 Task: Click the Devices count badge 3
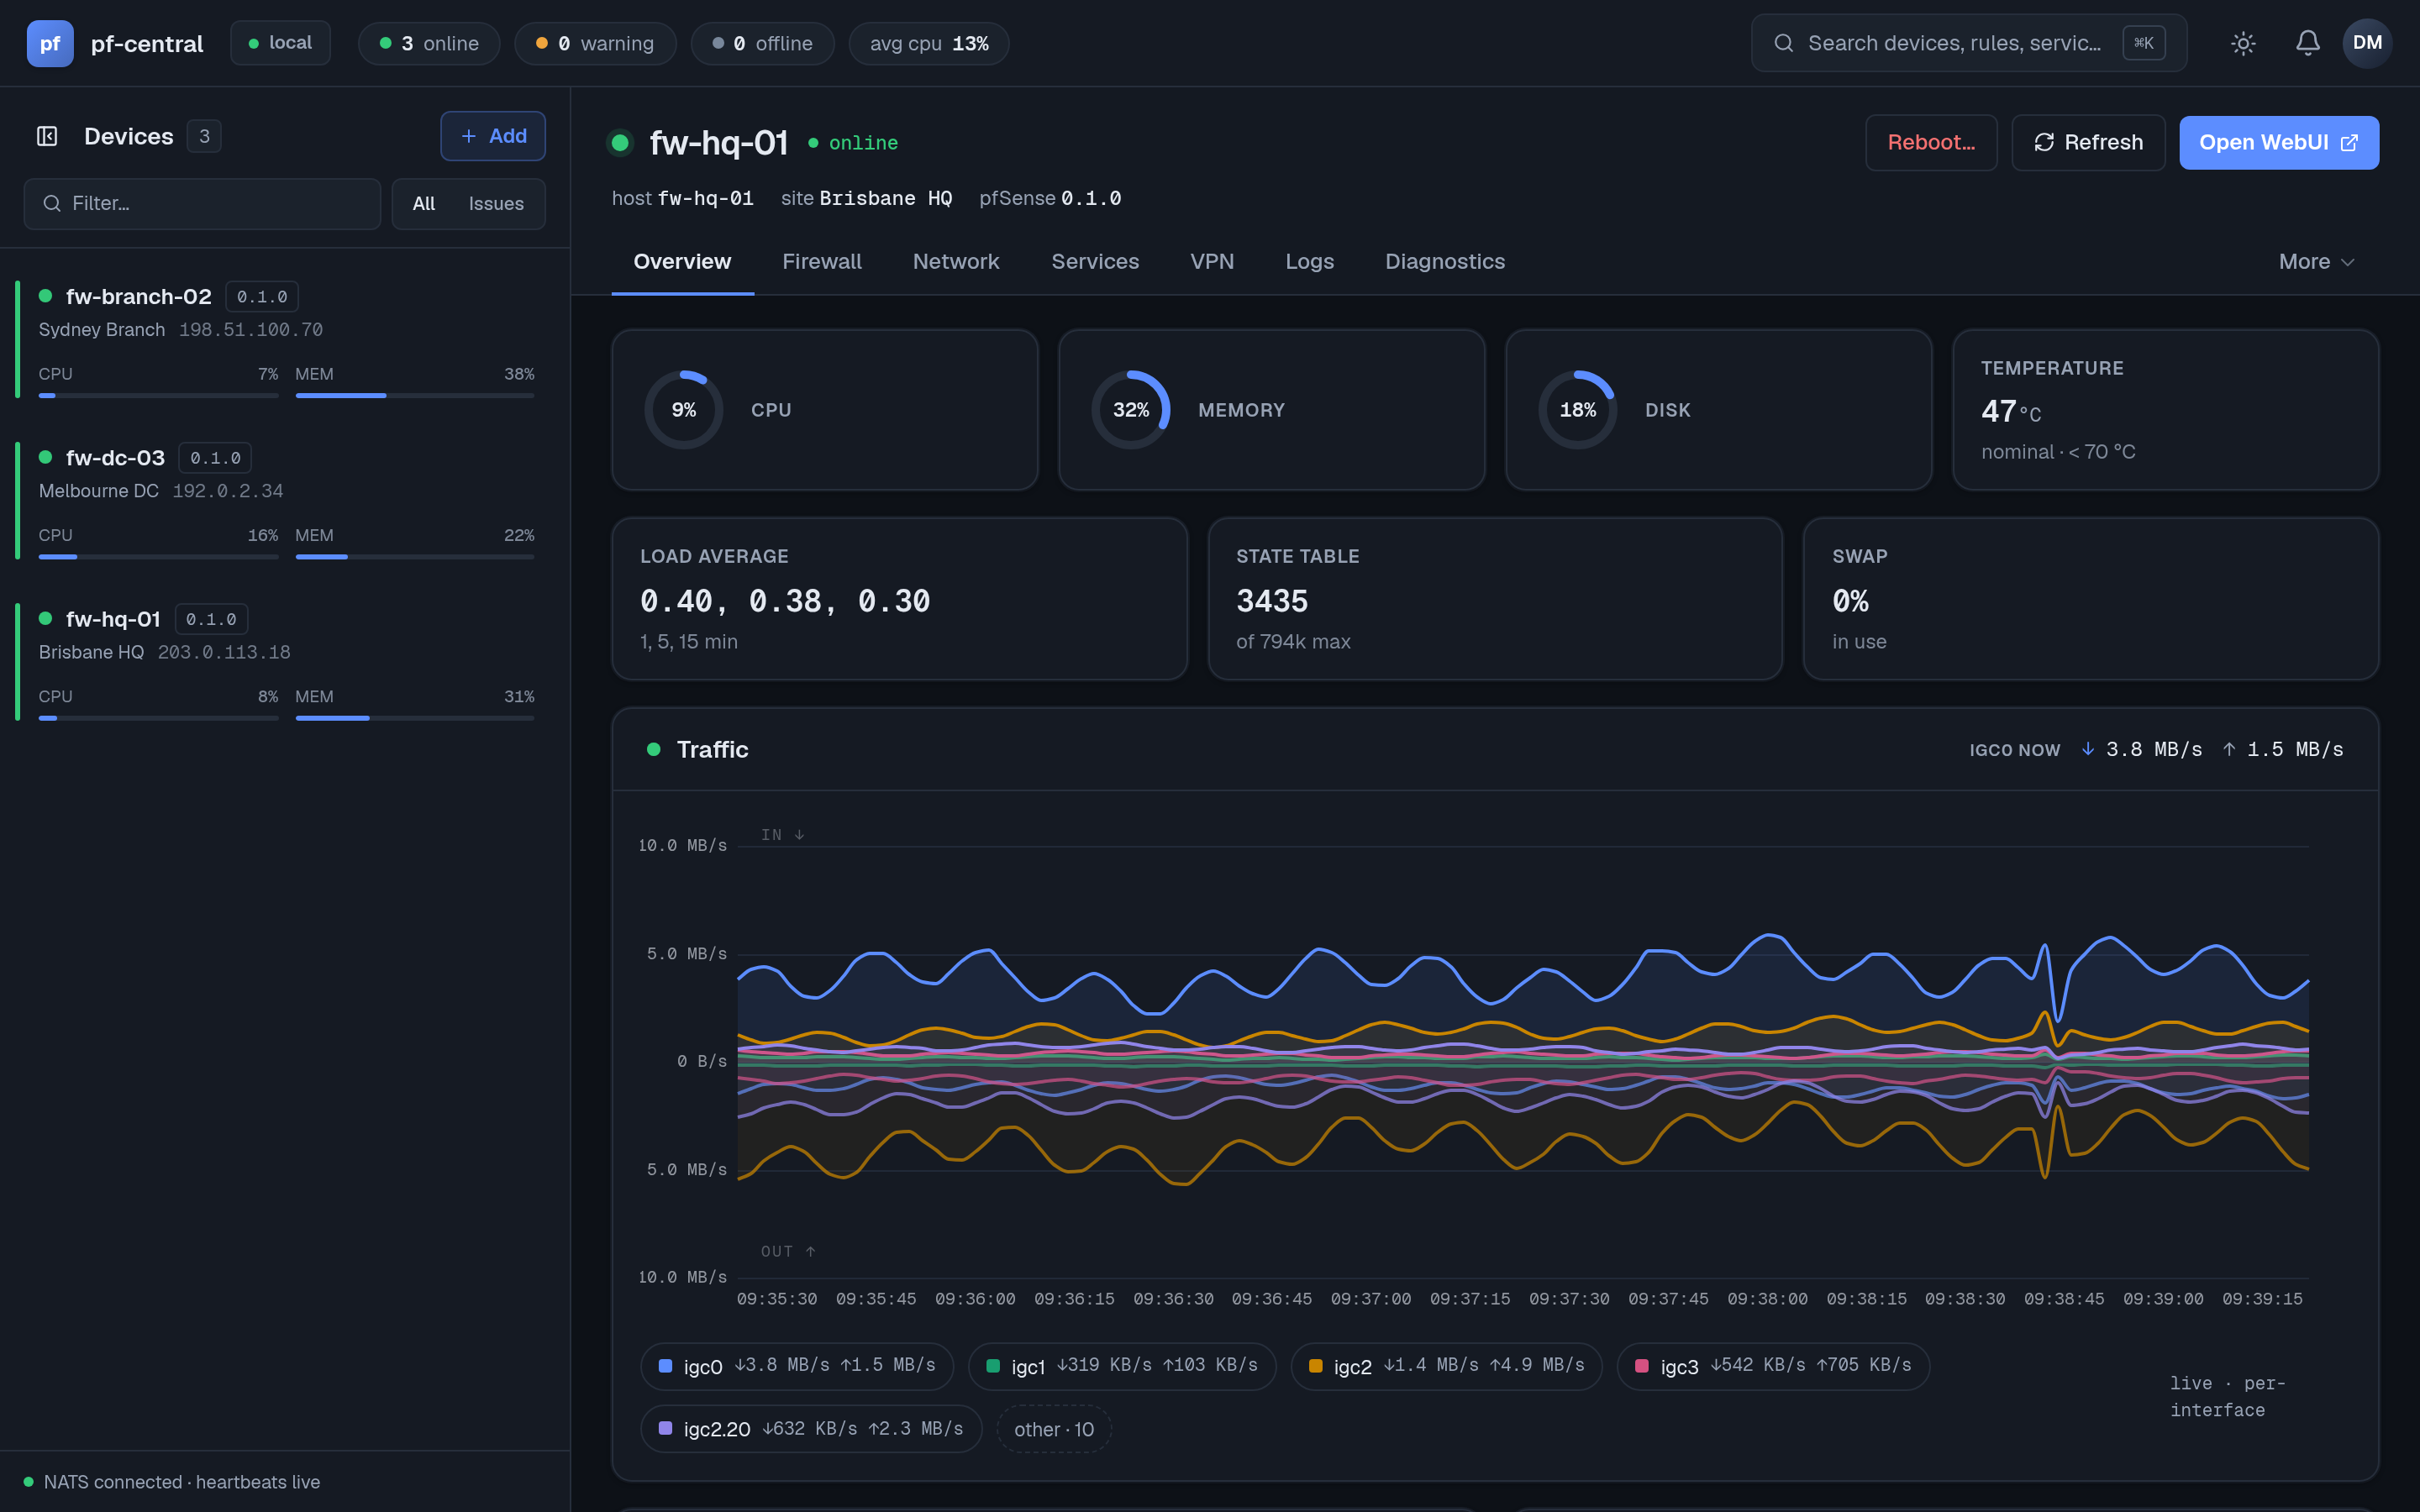204,136
